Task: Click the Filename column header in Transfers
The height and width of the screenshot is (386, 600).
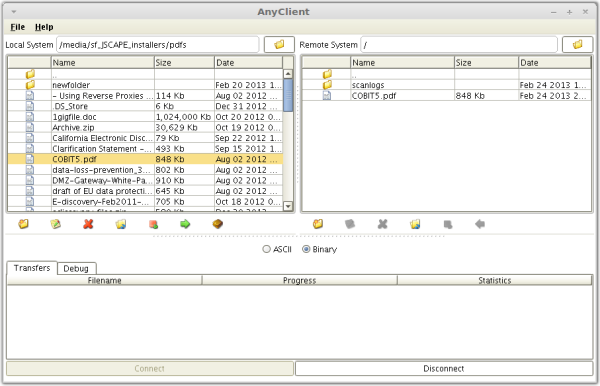Action: 104,280
